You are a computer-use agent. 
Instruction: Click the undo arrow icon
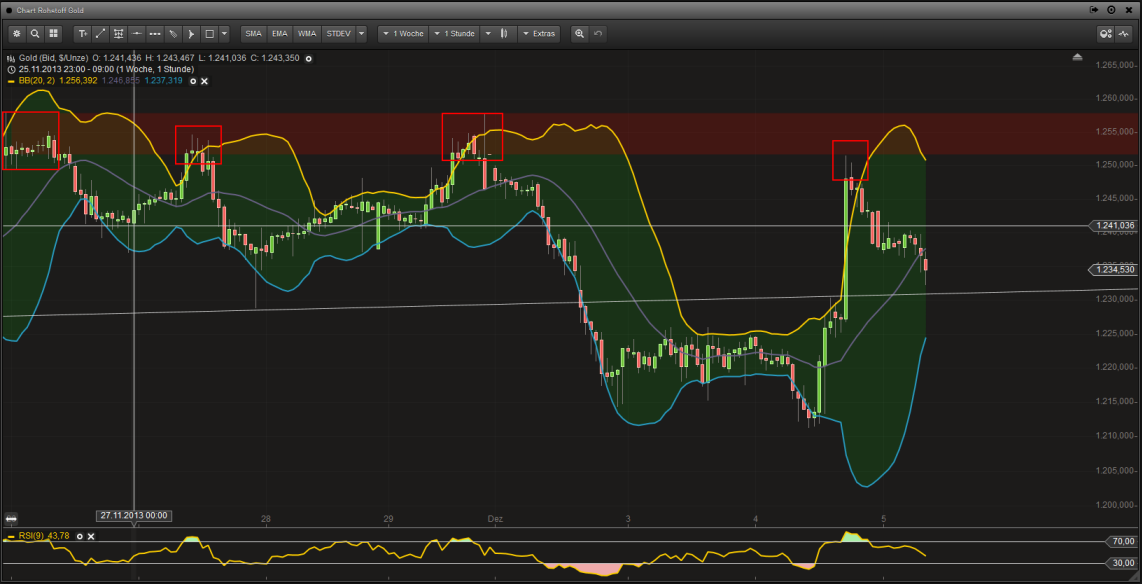(598, 33)
